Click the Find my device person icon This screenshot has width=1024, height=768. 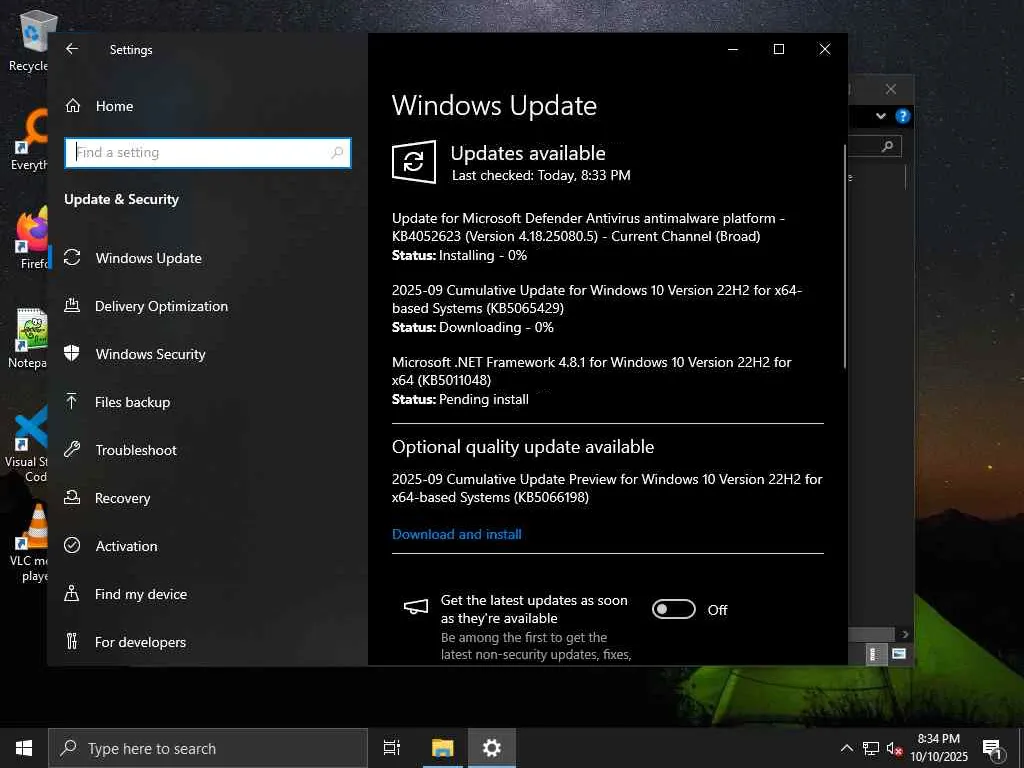click(x=72, y=593)
